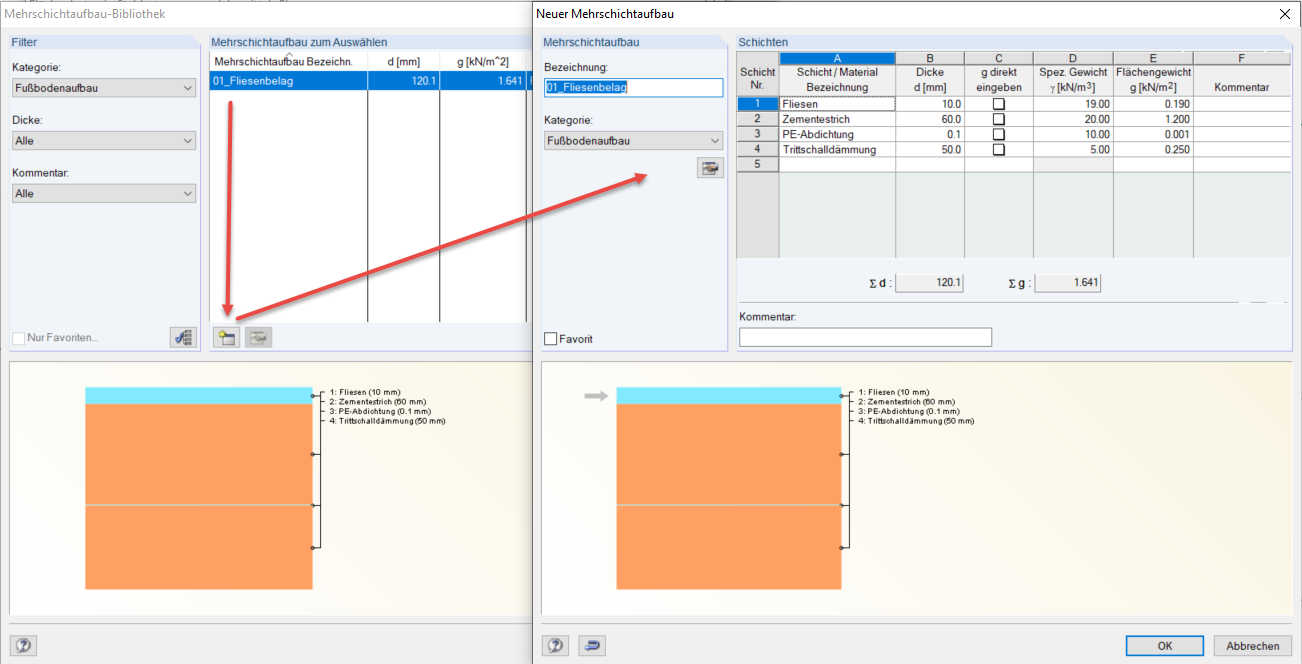Image resolution: width=1302 pixels, height=664 pixels.
Task: Open help in the Neuer Mehrschichtaufbau dialog
Action: [x=555, y=645]
